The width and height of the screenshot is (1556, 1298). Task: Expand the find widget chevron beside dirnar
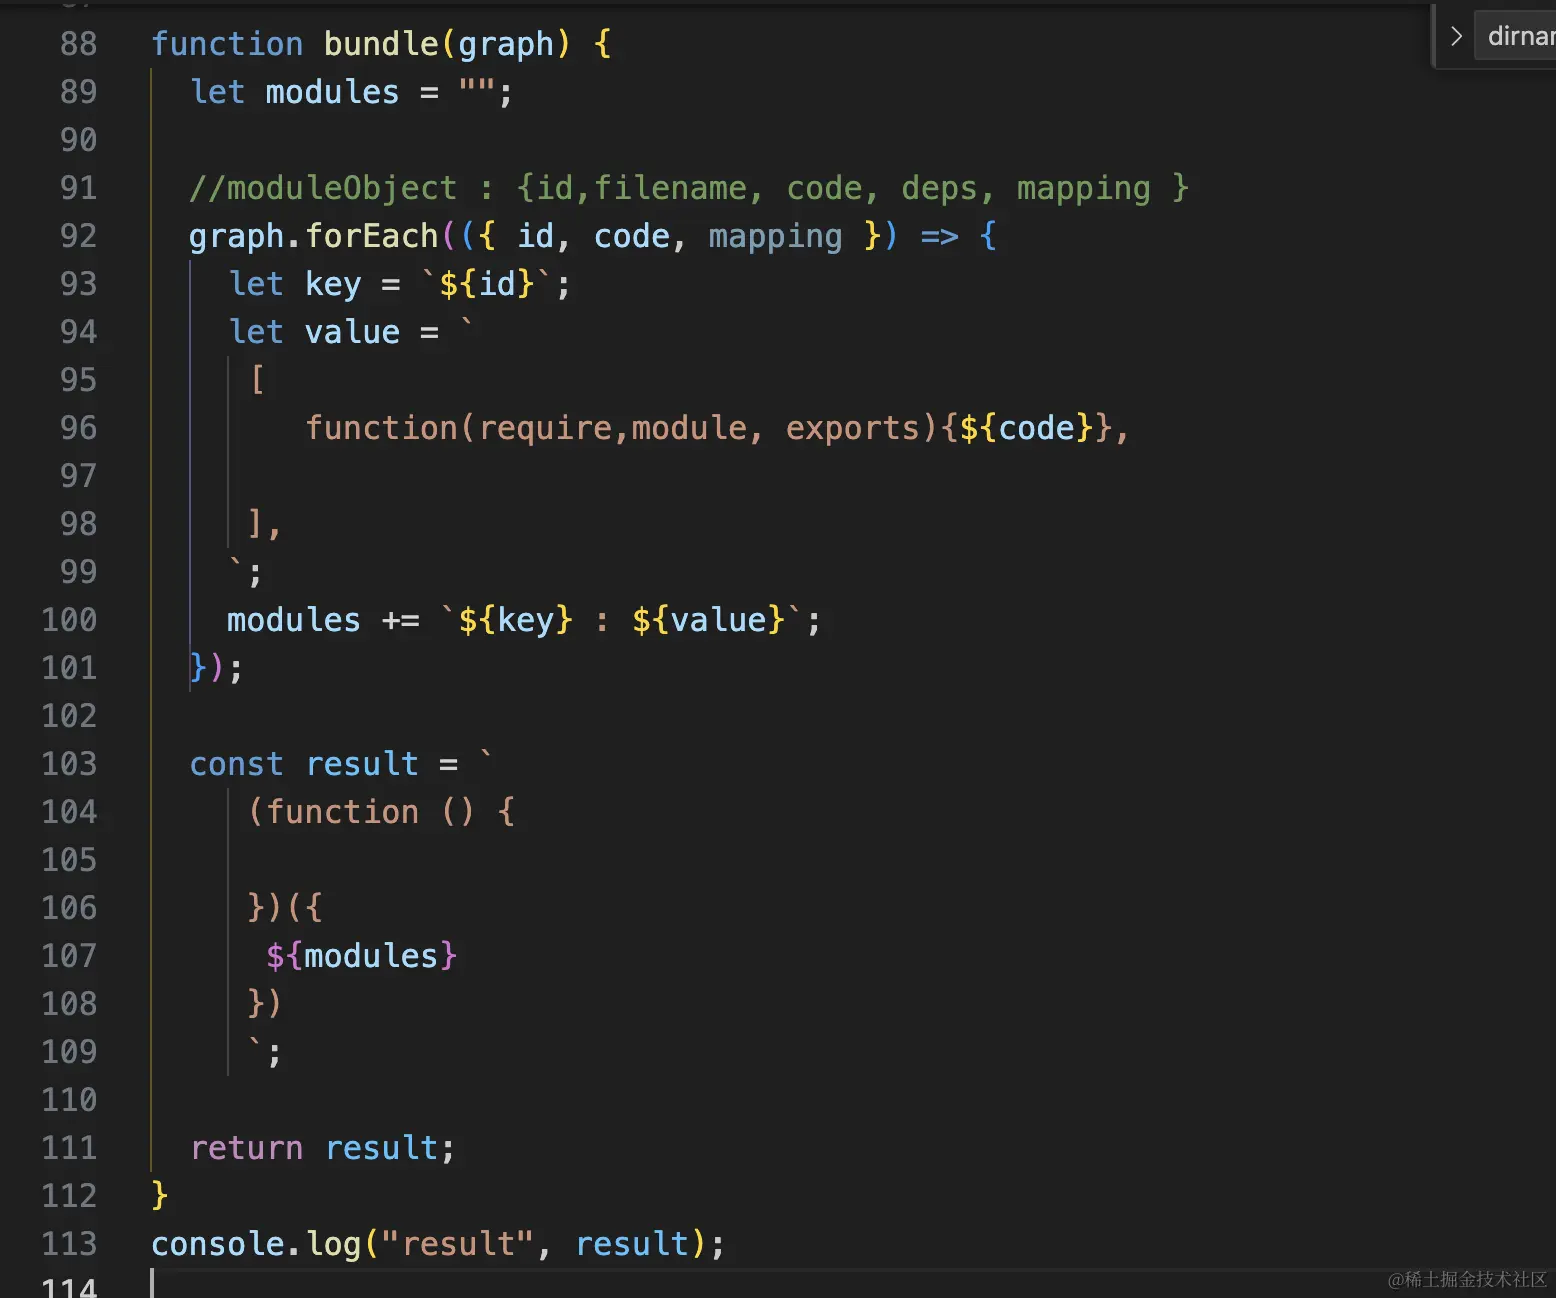tap(1456, 36)
